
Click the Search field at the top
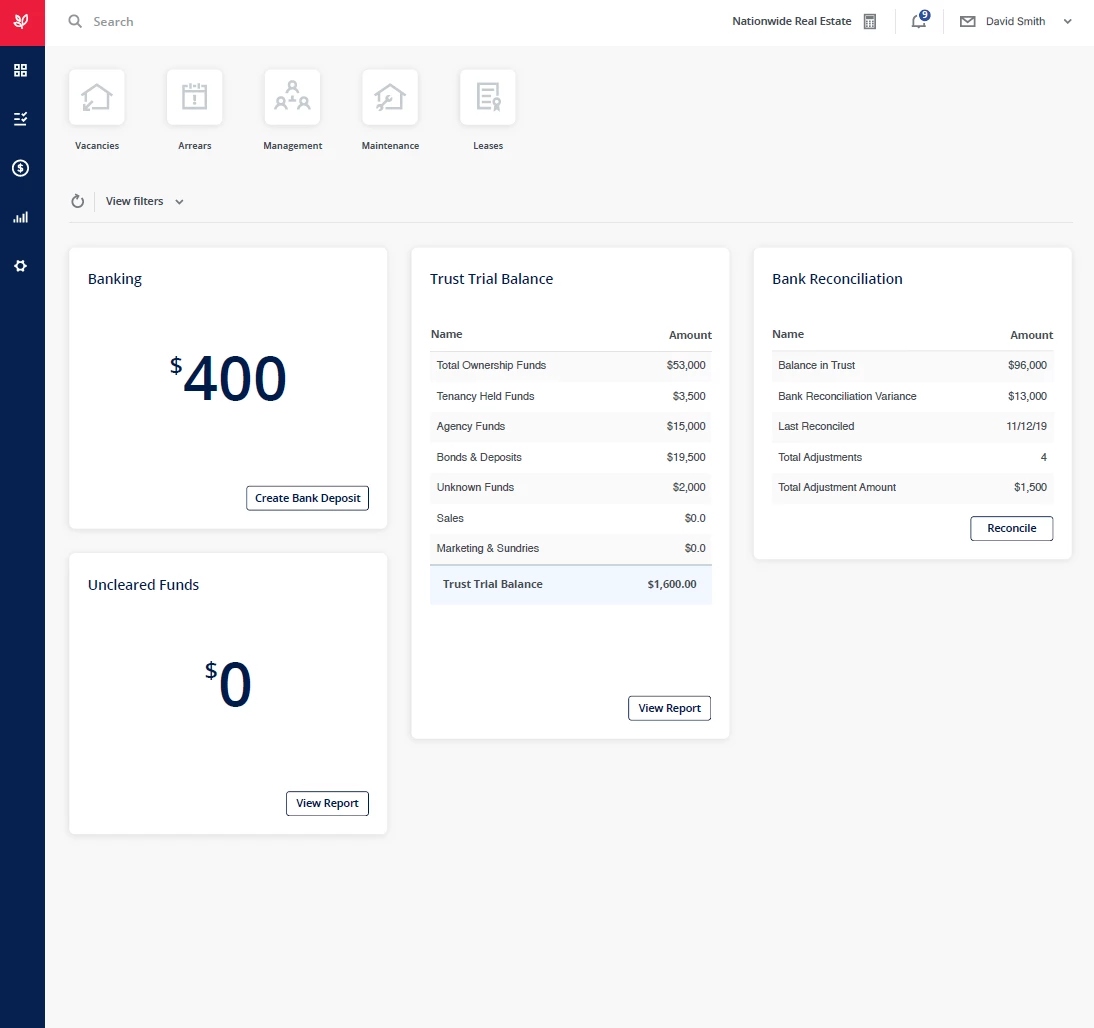click(113, 21)
